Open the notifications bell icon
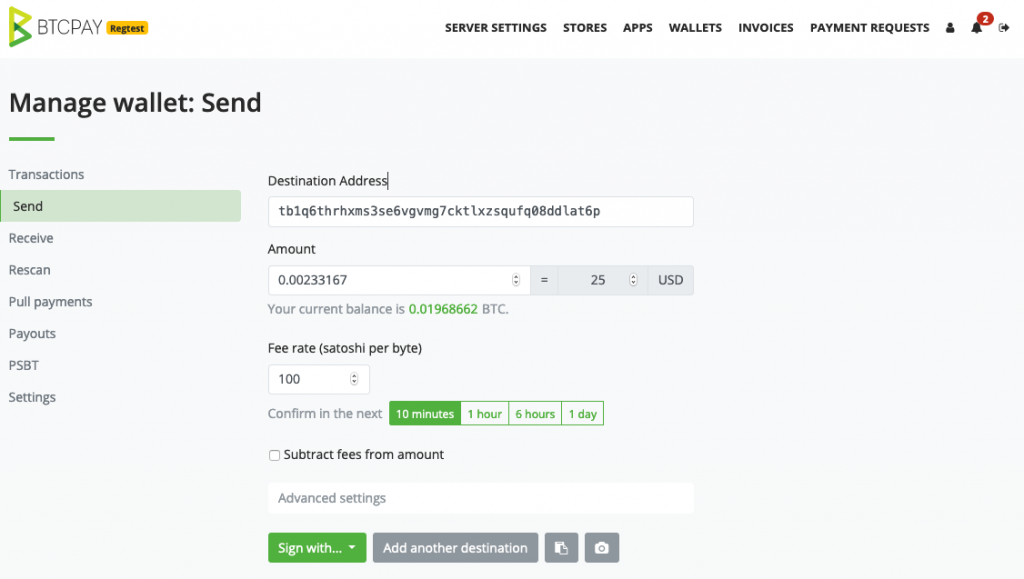 [x=976, y=27]
